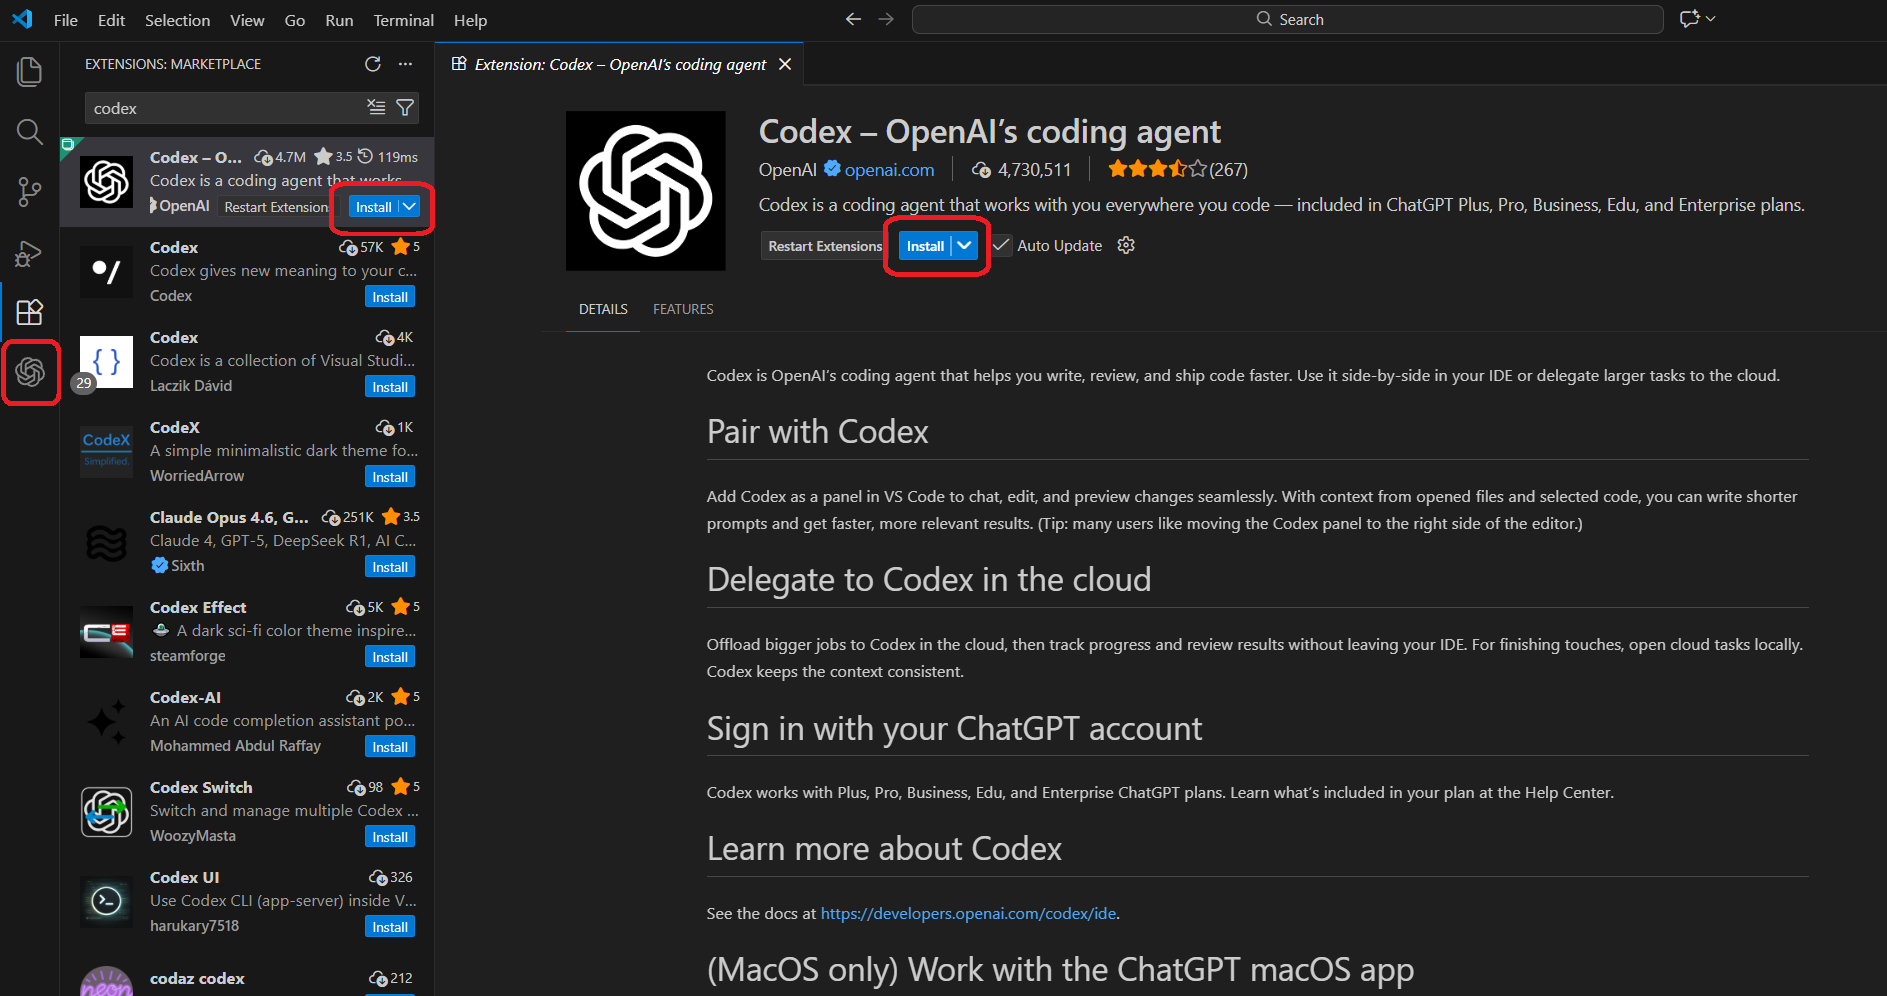Expand the Install dropdown in the Codex list item

(409, 207)
